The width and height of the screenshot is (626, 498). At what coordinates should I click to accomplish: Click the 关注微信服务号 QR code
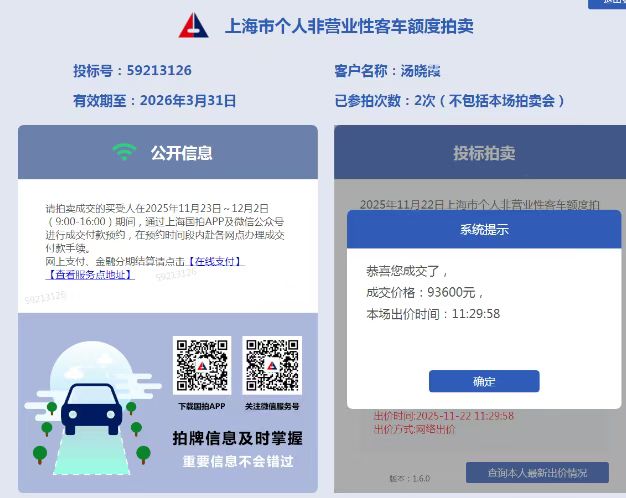pyautogui.click(x=272, y=365)
